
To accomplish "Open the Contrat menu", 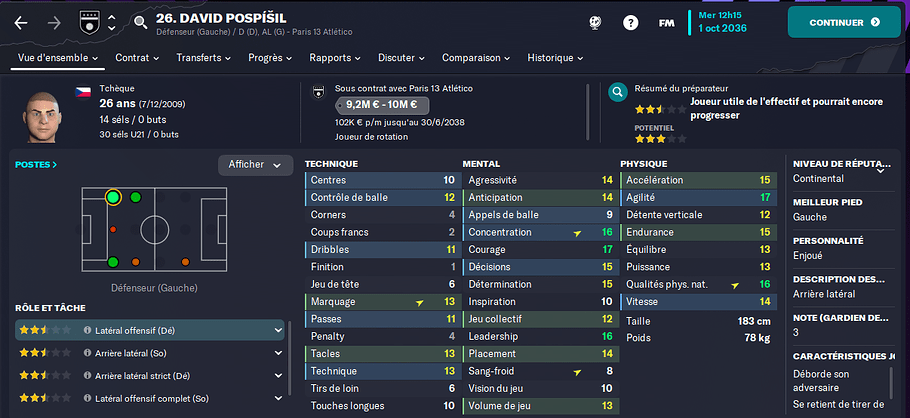I will tap(138, 58).
